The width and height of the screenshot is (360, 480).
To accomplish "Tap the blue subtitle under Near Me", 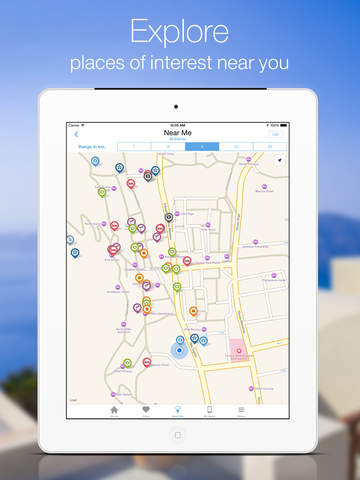I will point(177,139).
